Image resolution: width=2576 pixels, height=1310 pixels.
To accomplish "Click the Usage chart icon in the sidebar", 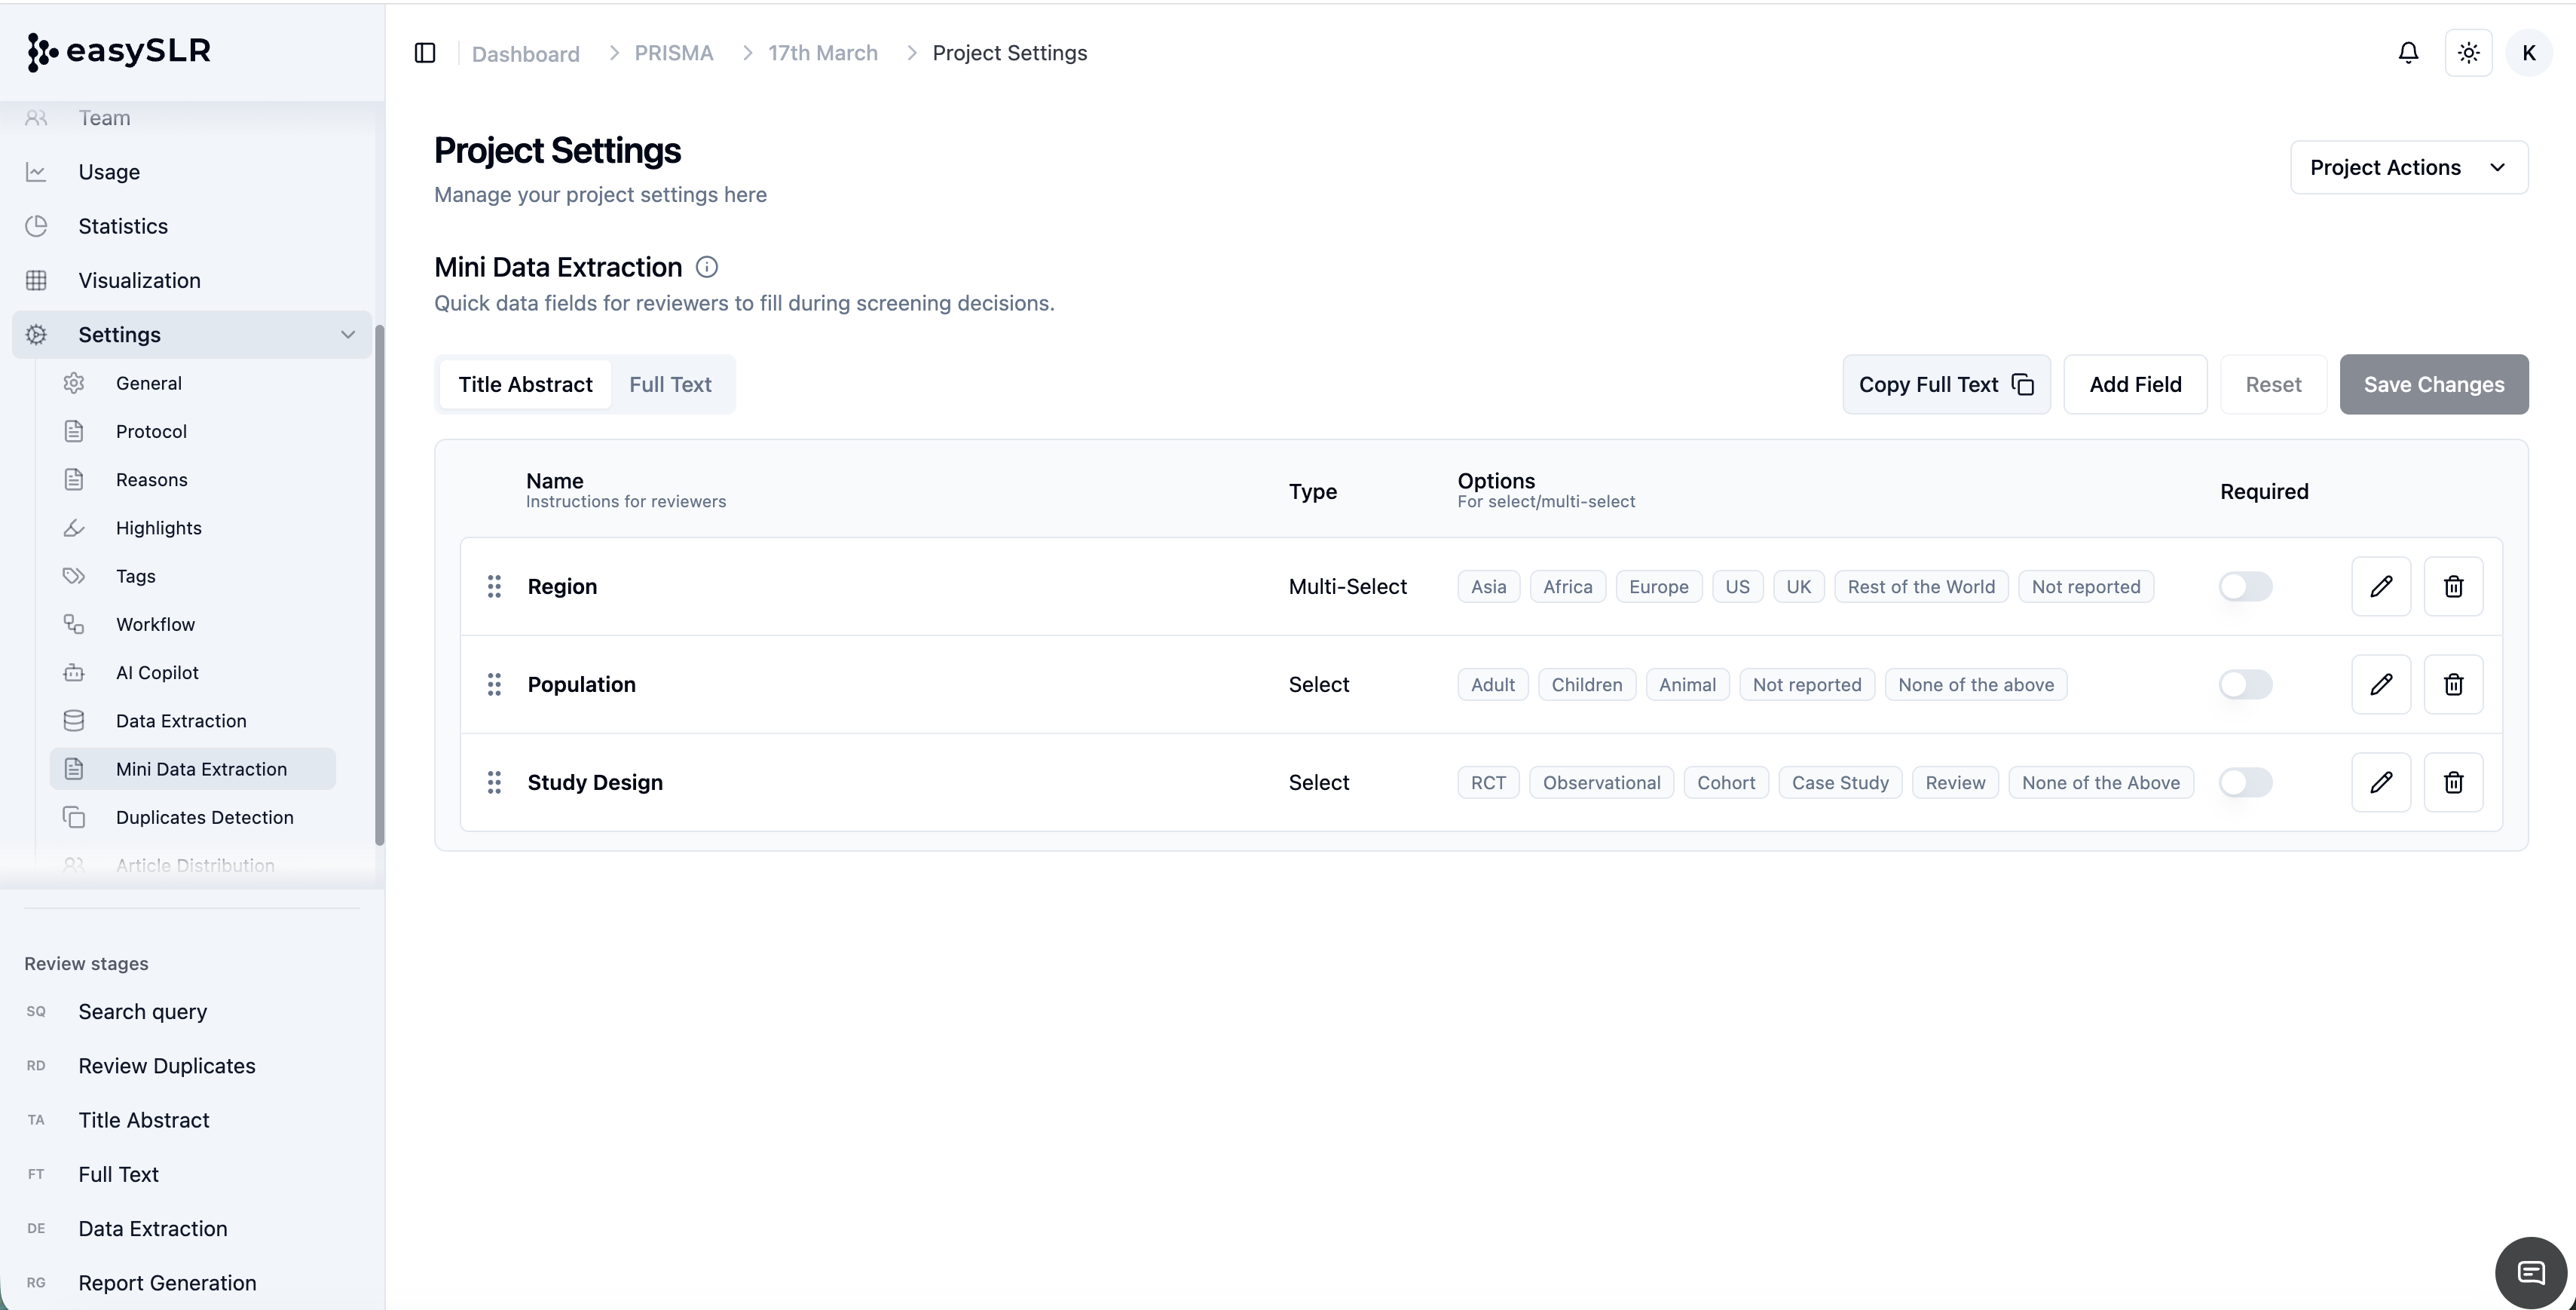I will [36, 172].
